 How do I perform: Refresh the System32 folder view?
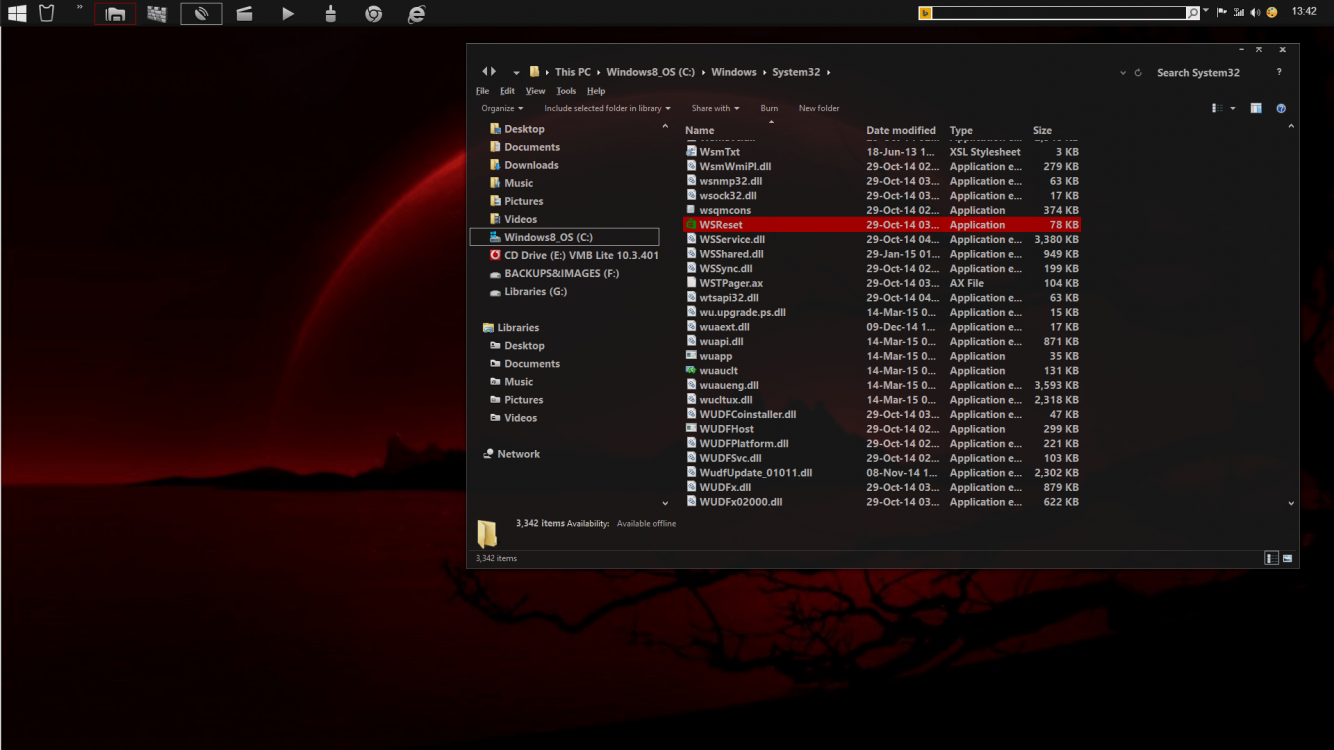point(1138,73)
